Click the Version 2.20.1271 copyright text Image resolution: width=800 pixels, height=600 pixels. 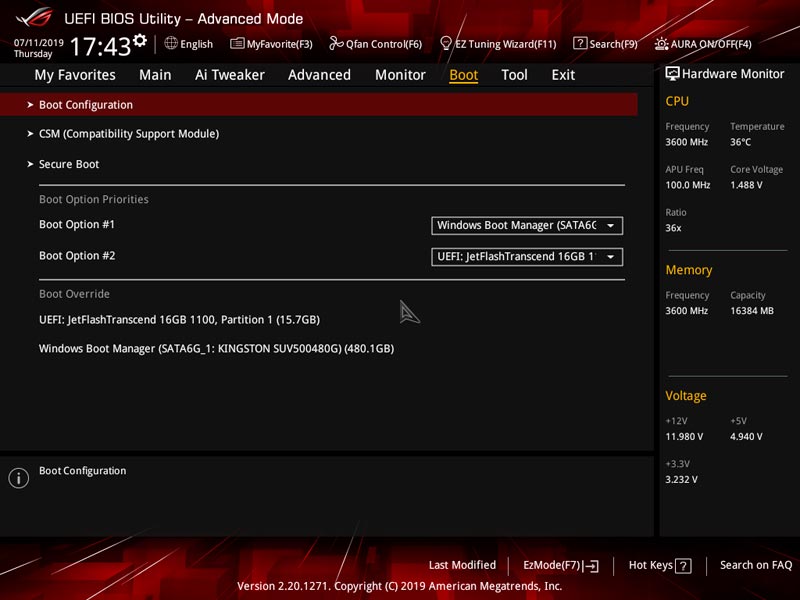399,586
